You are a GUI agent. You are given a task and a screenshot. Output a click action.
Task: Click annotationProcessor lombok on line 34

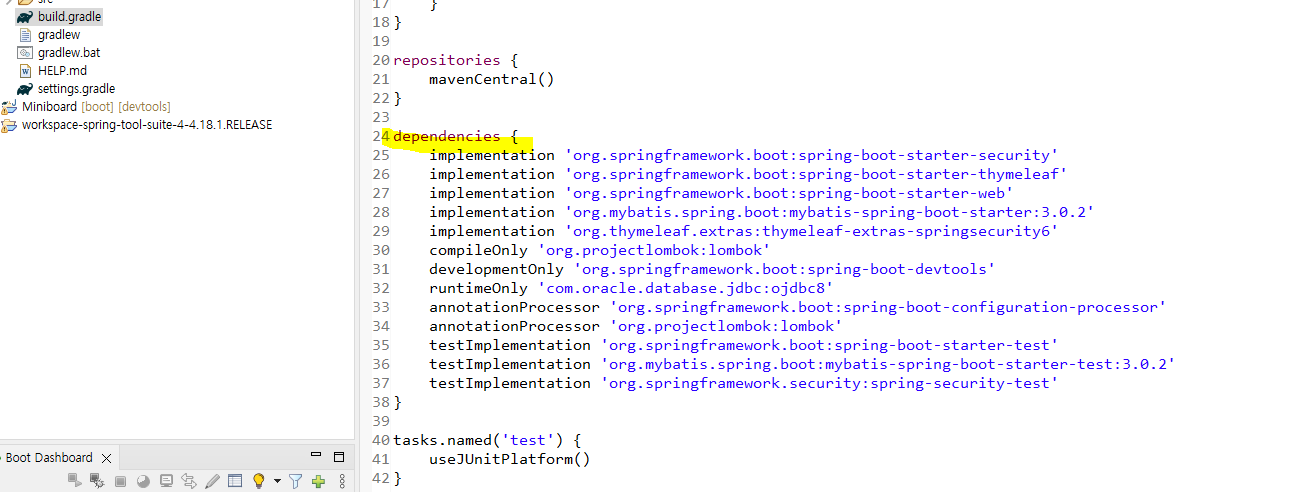[x=636, y=326]
